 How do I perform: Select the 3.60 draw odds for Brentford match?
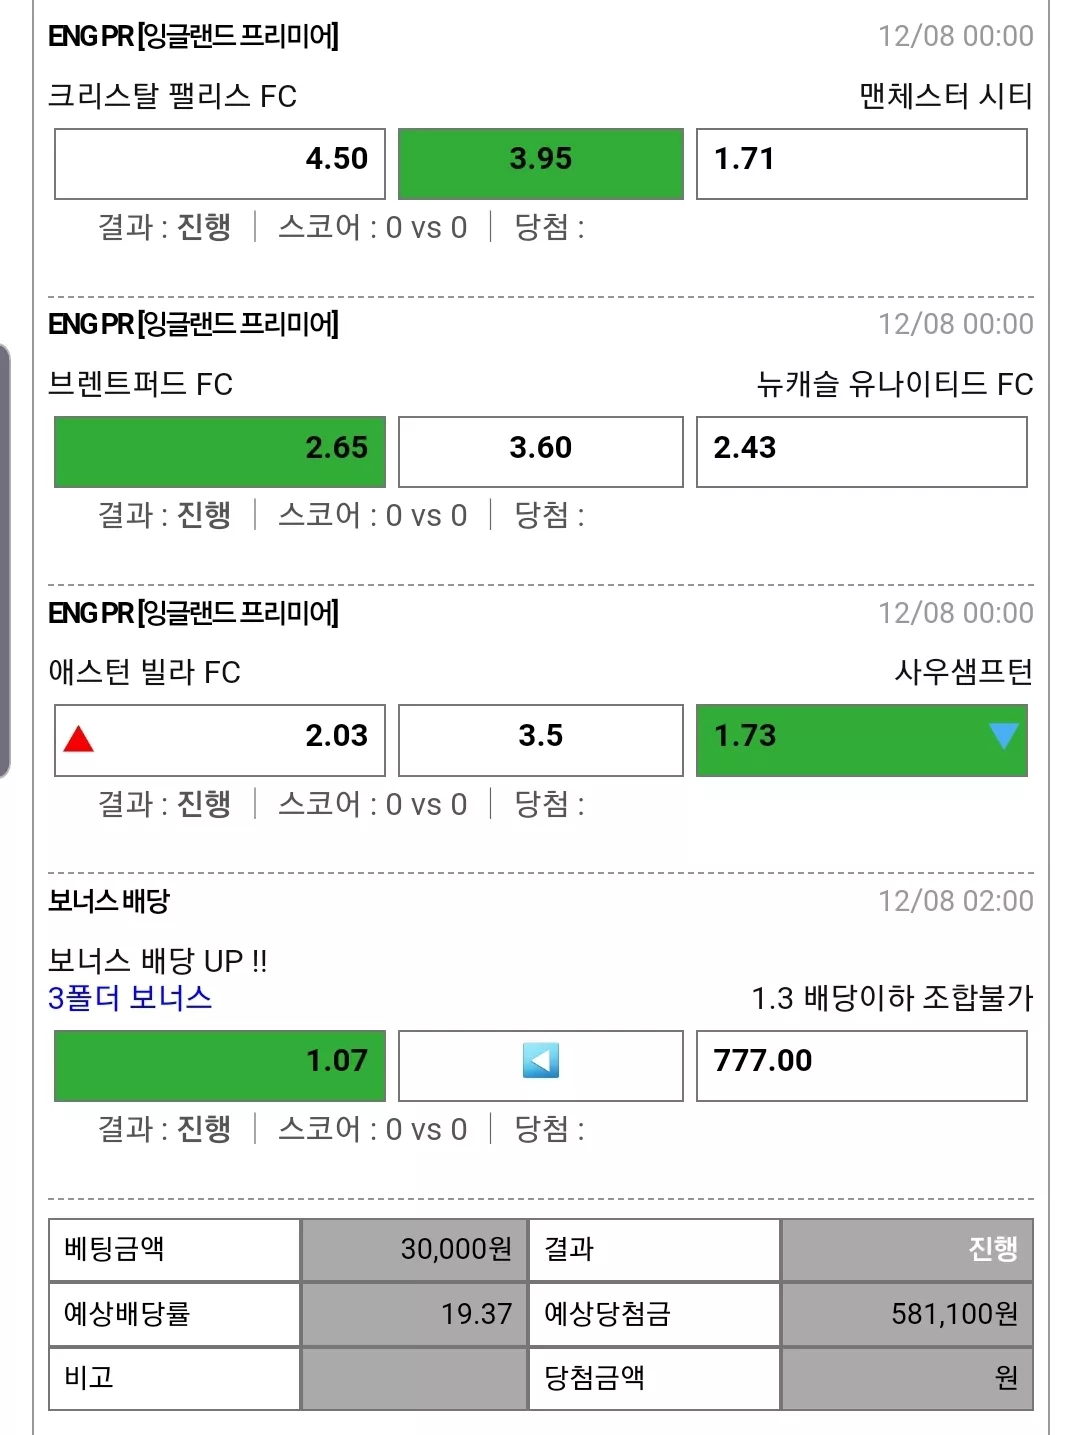point(541,452)
